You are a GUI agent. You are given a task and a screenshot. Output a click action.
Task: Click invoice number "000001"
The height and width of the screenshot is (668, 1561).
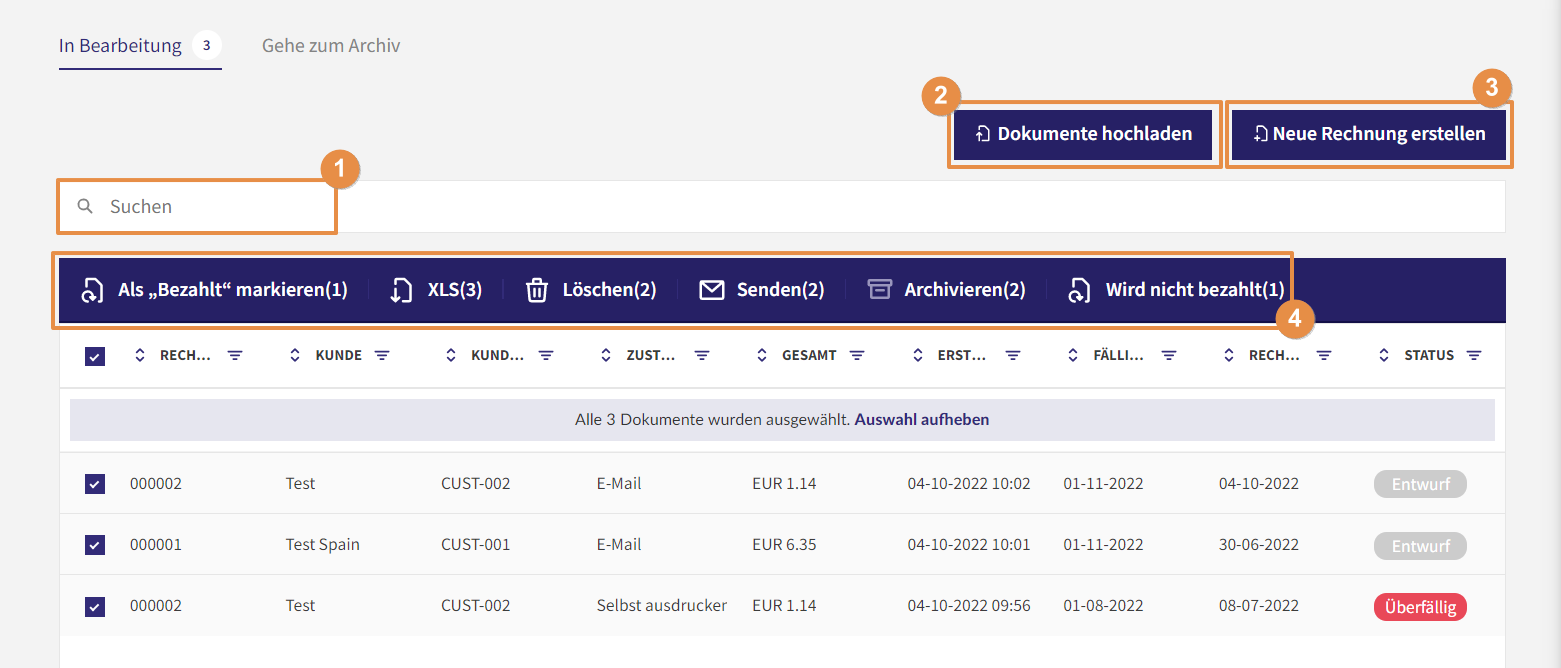tap(156, 545)
